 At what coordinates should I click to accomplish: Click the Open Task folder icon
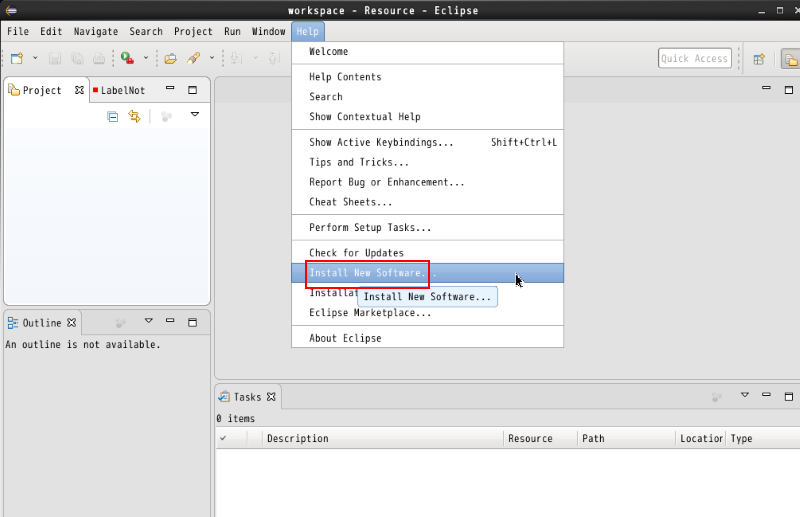click(x=170, y=58)
